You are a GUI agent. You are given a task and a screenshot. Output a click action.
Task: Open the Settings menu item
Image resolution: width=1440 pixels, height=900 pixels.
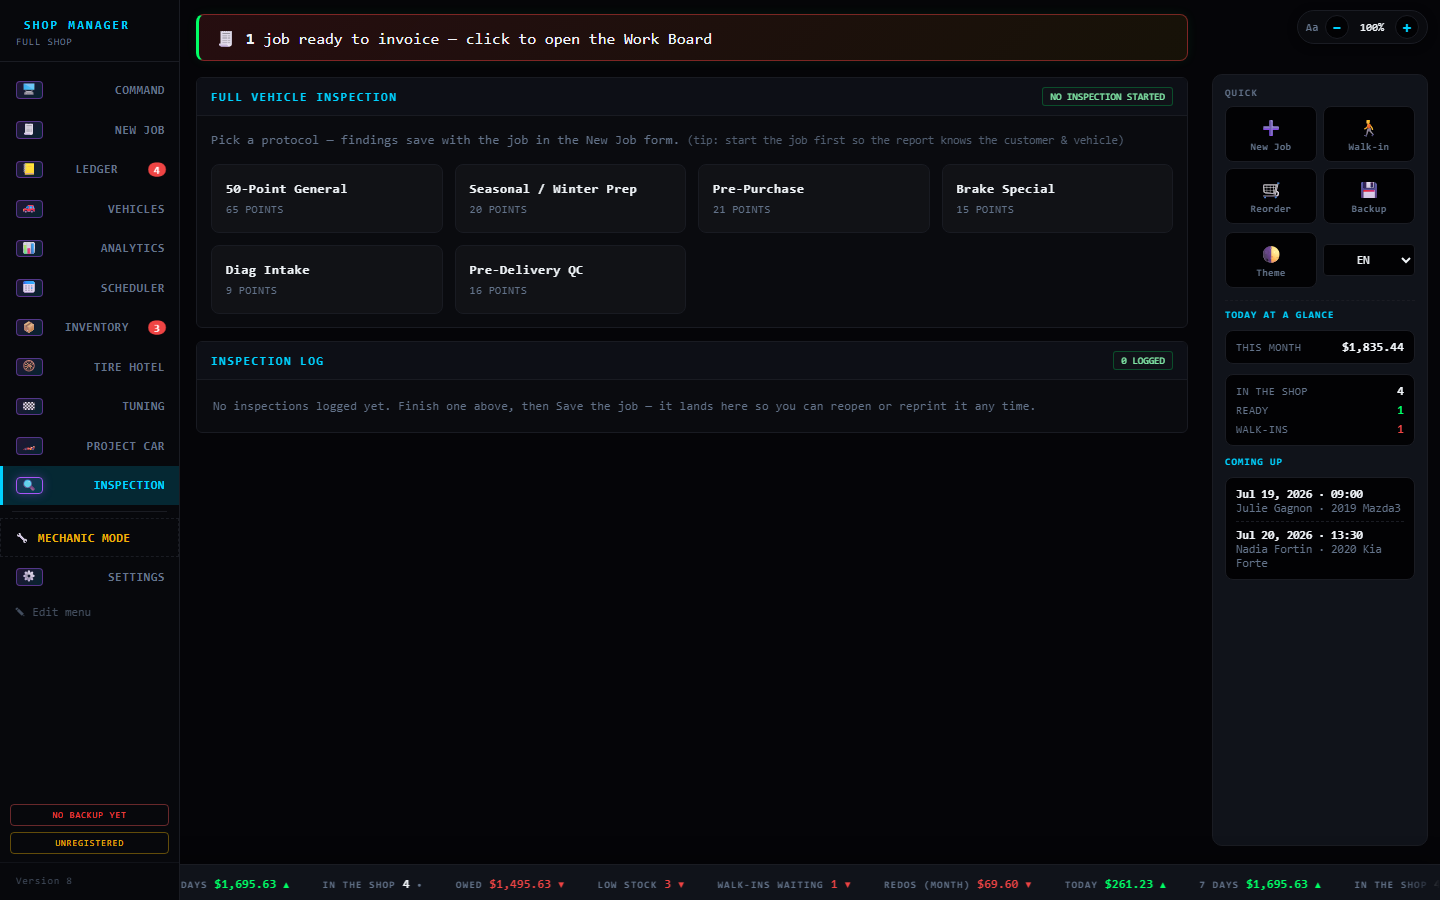90,577
